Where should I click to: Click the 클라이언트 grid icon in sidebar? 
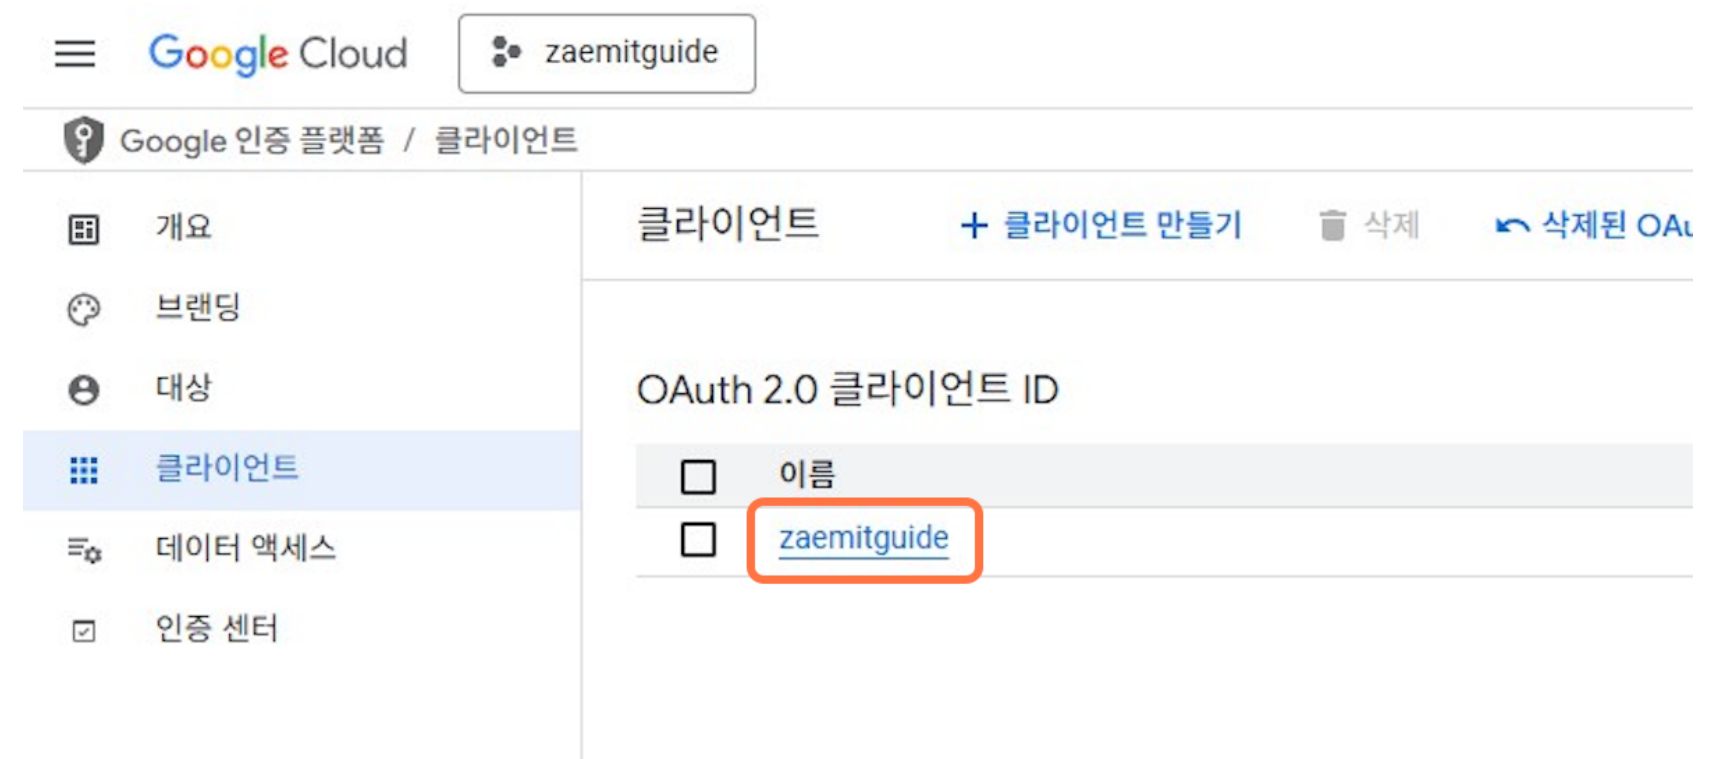click(84, 470)
